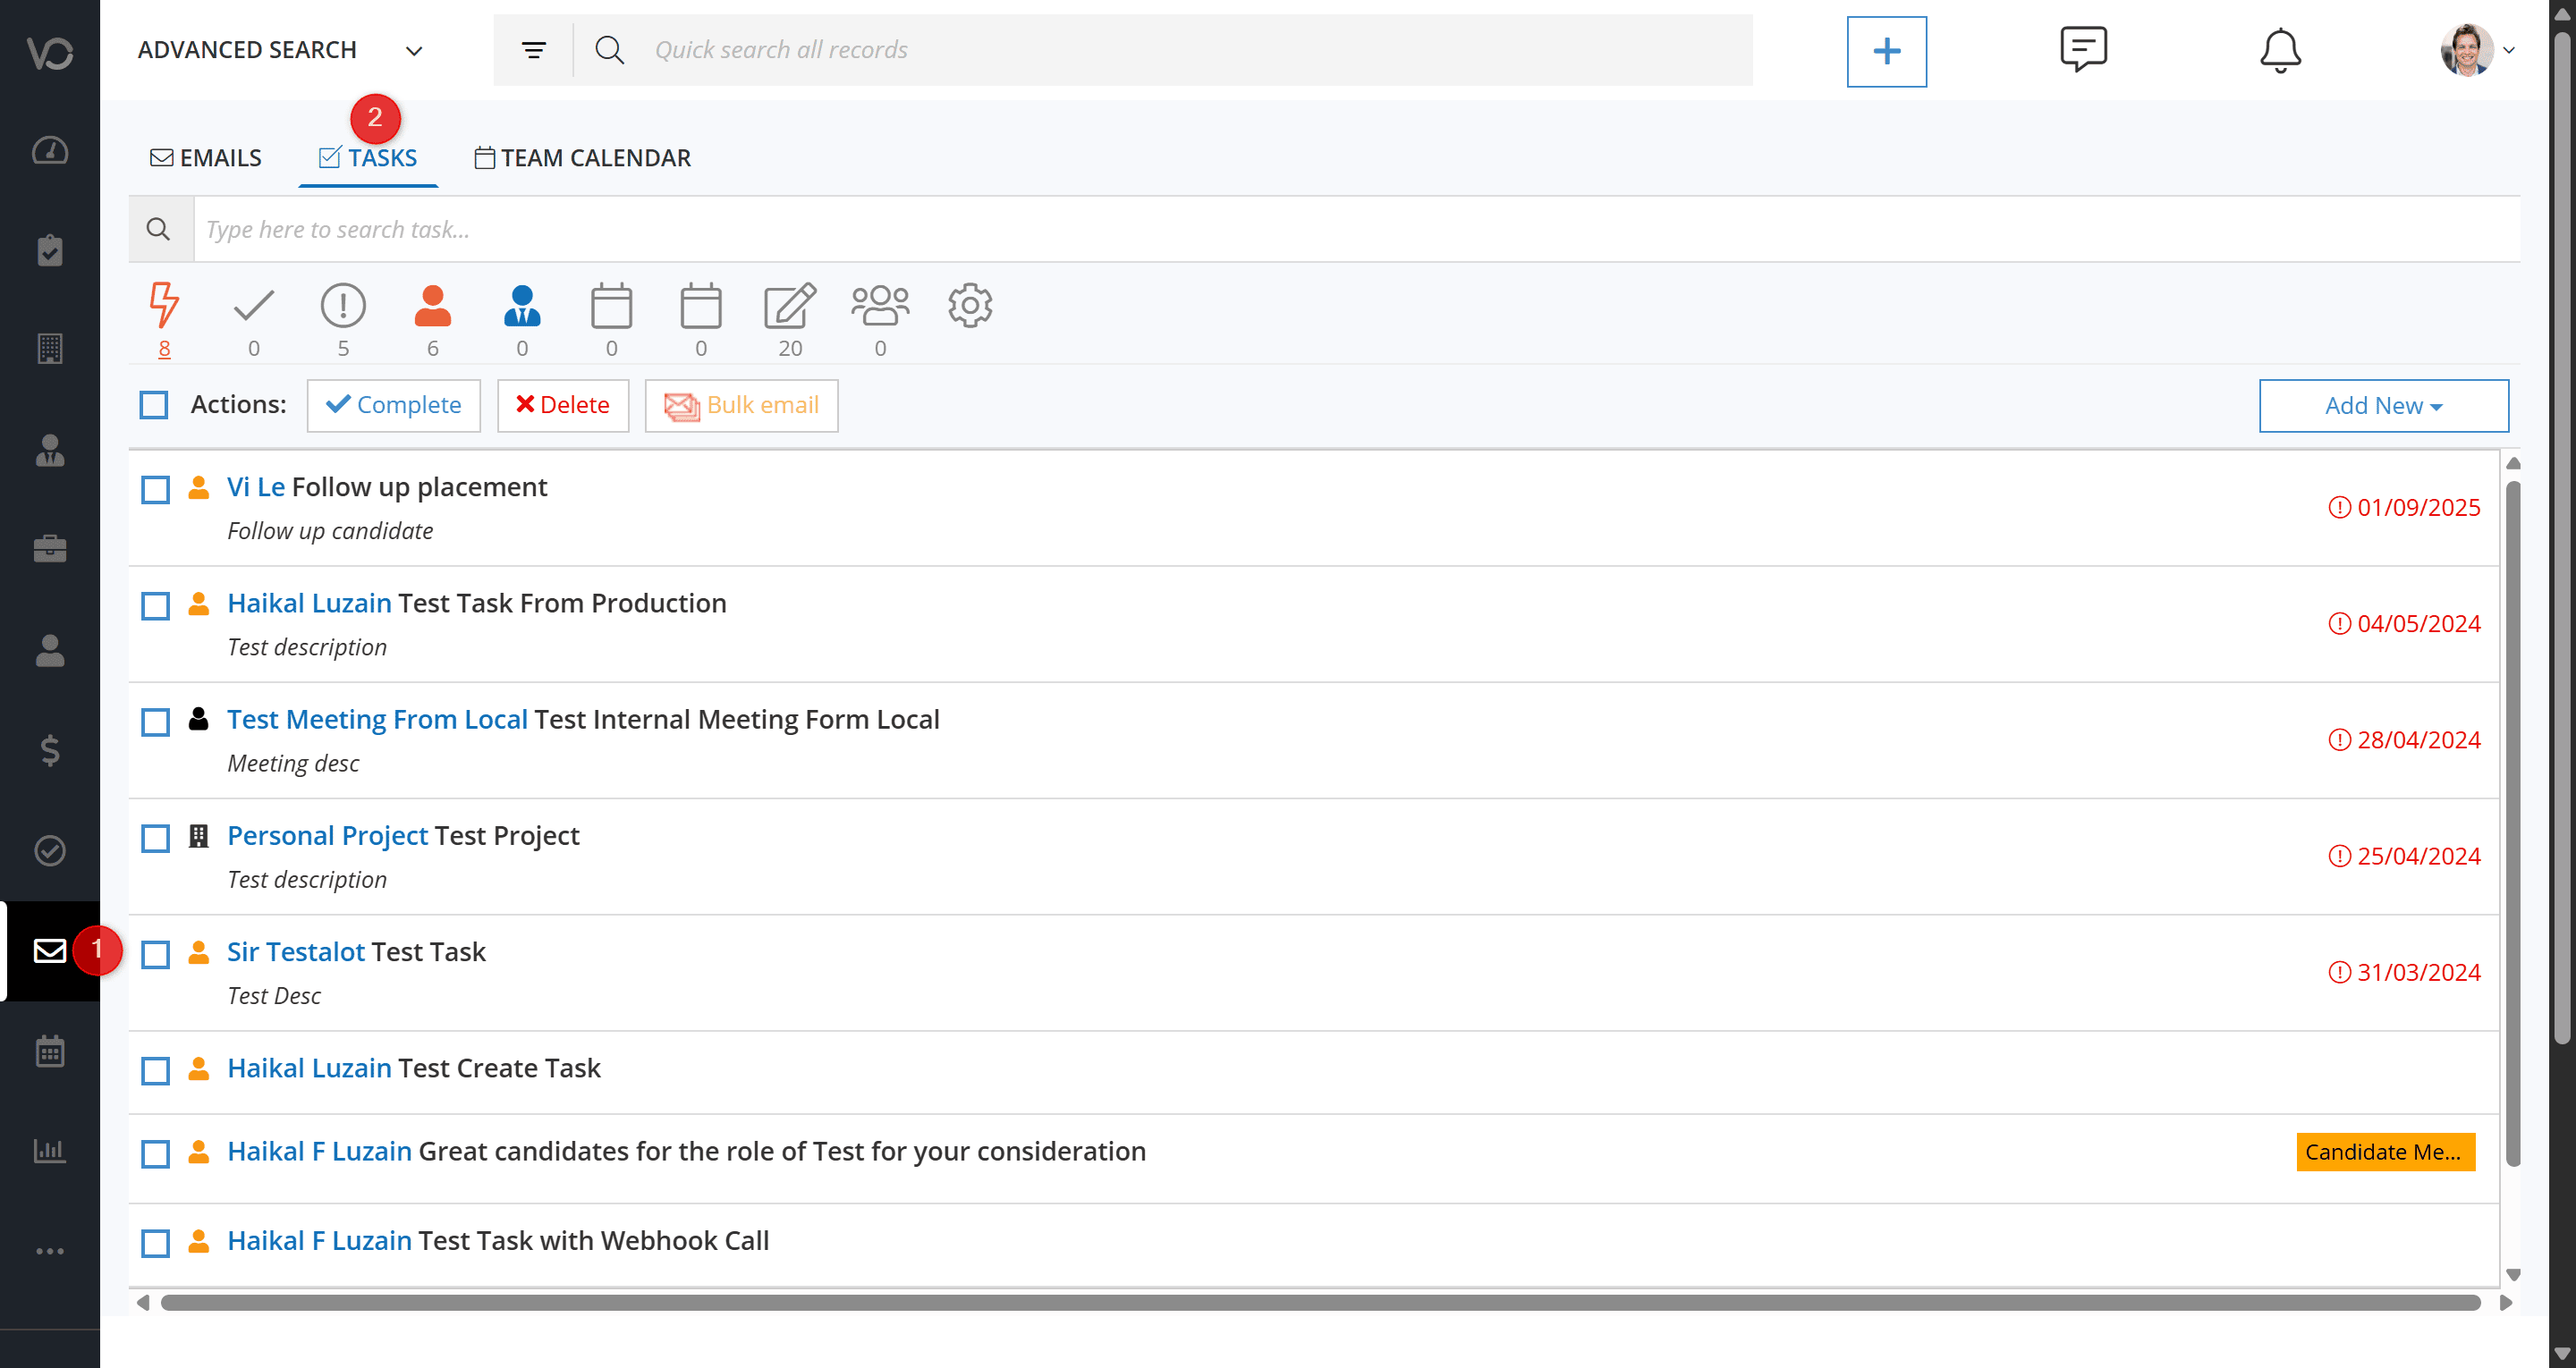Screen dimensions: 2576x1368
Task: Click the task list vertical scrollbar thumb
Action: pos(2513,824)
